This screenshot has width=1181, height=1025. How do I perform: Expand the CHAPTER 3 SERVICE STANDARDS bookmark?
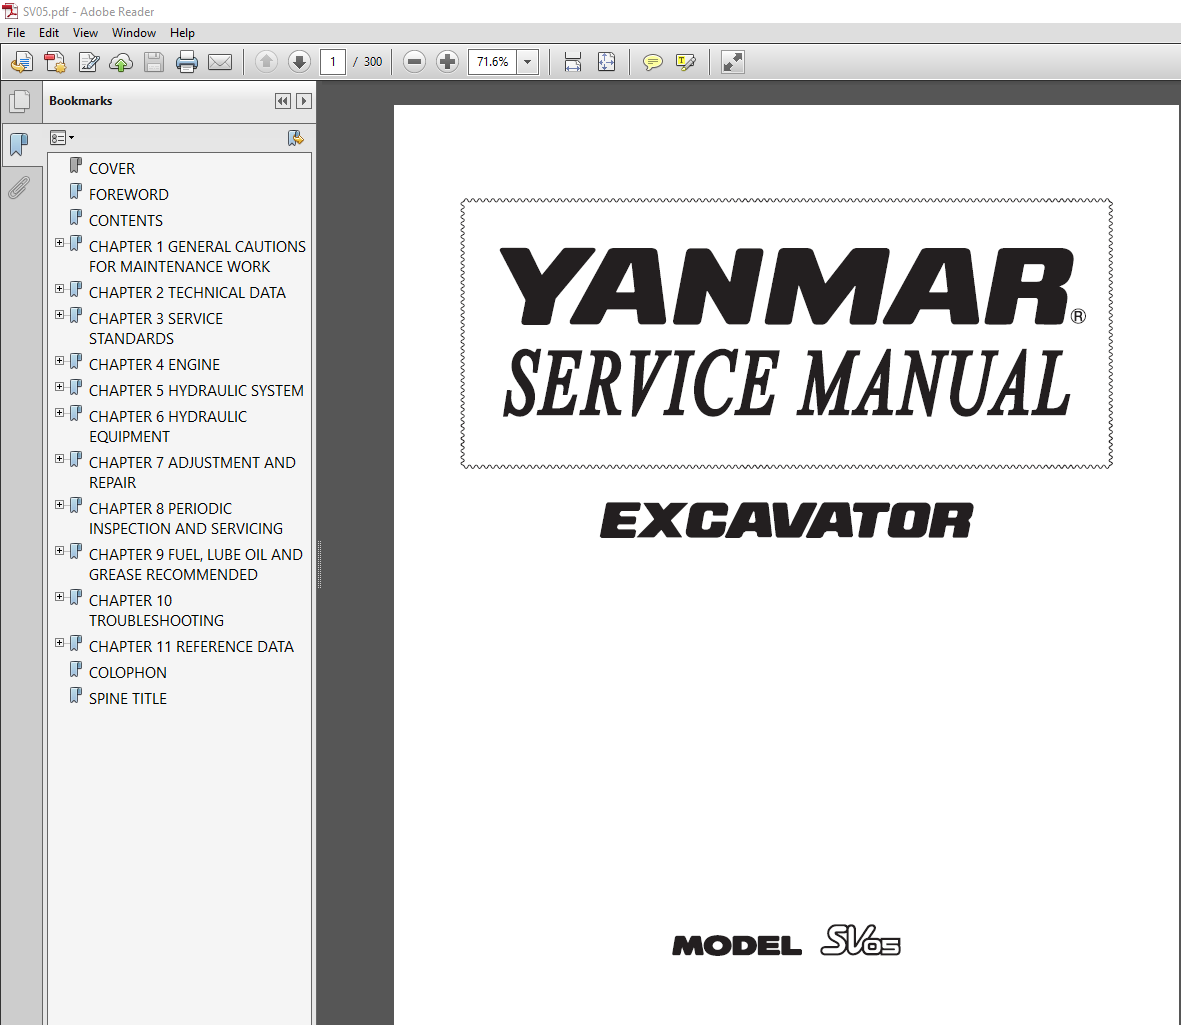(x=60, y=315)
